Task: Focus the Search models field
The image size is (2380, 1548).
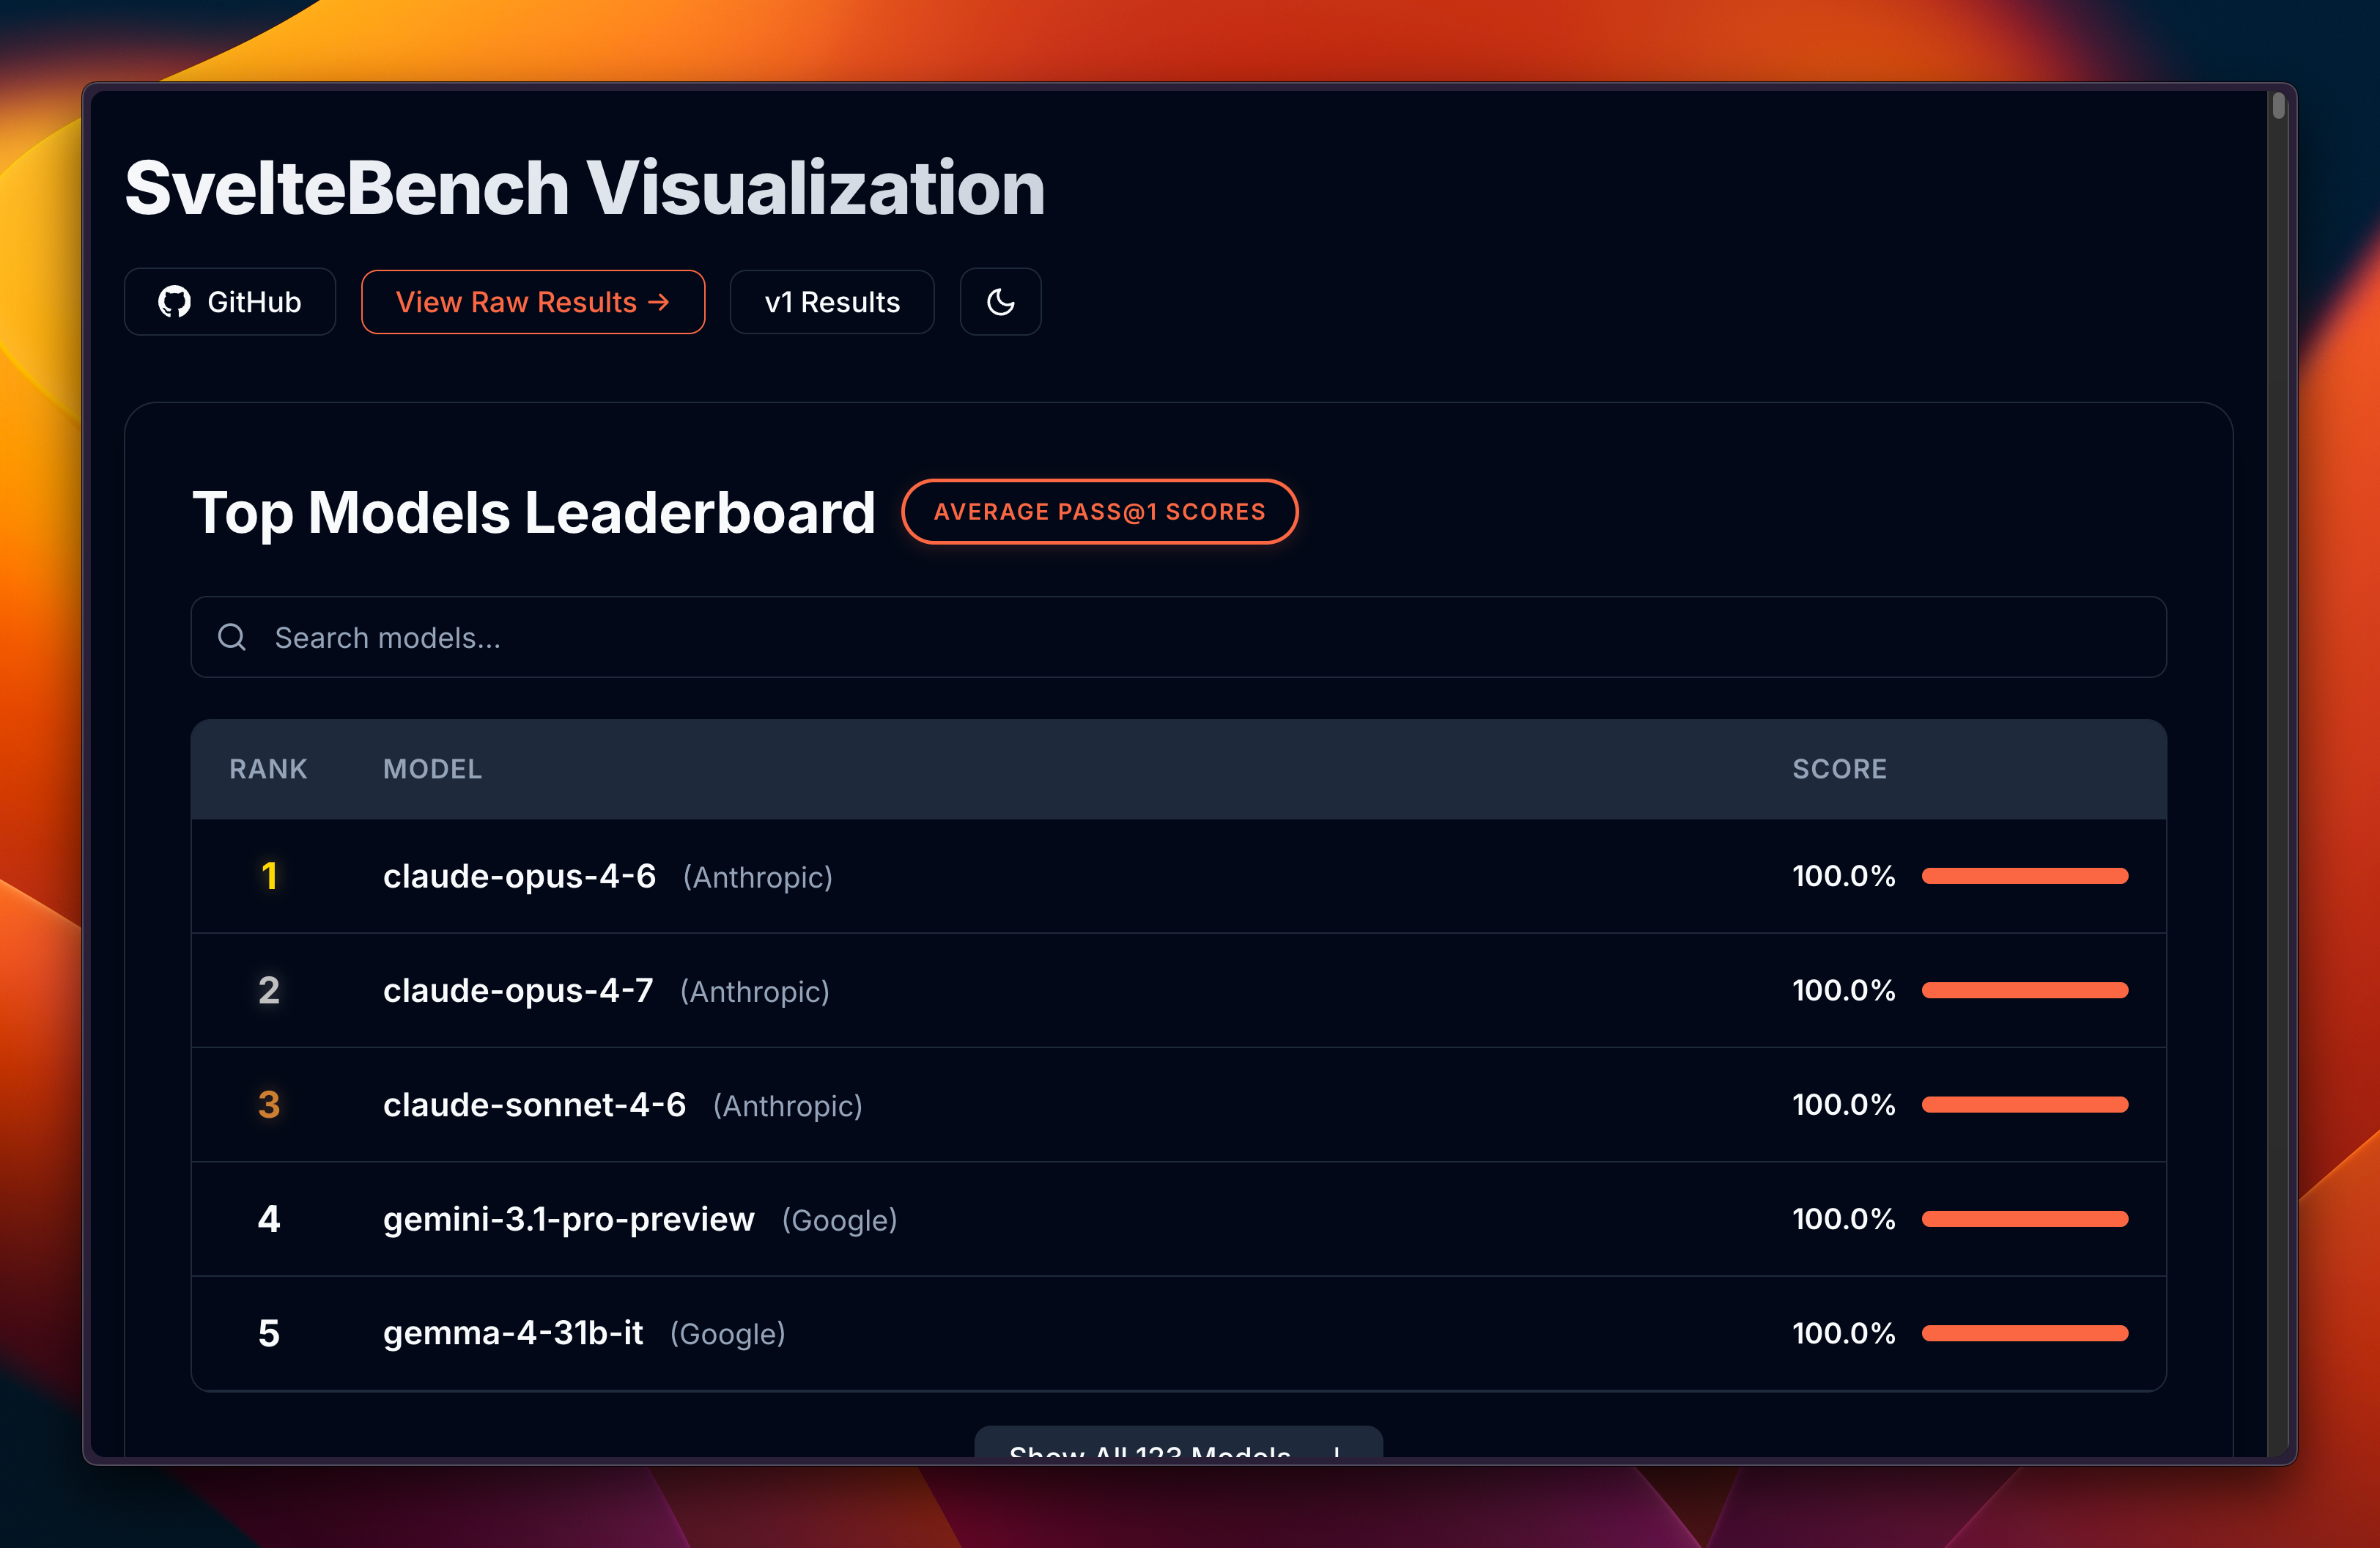Action: point(1178,637)
